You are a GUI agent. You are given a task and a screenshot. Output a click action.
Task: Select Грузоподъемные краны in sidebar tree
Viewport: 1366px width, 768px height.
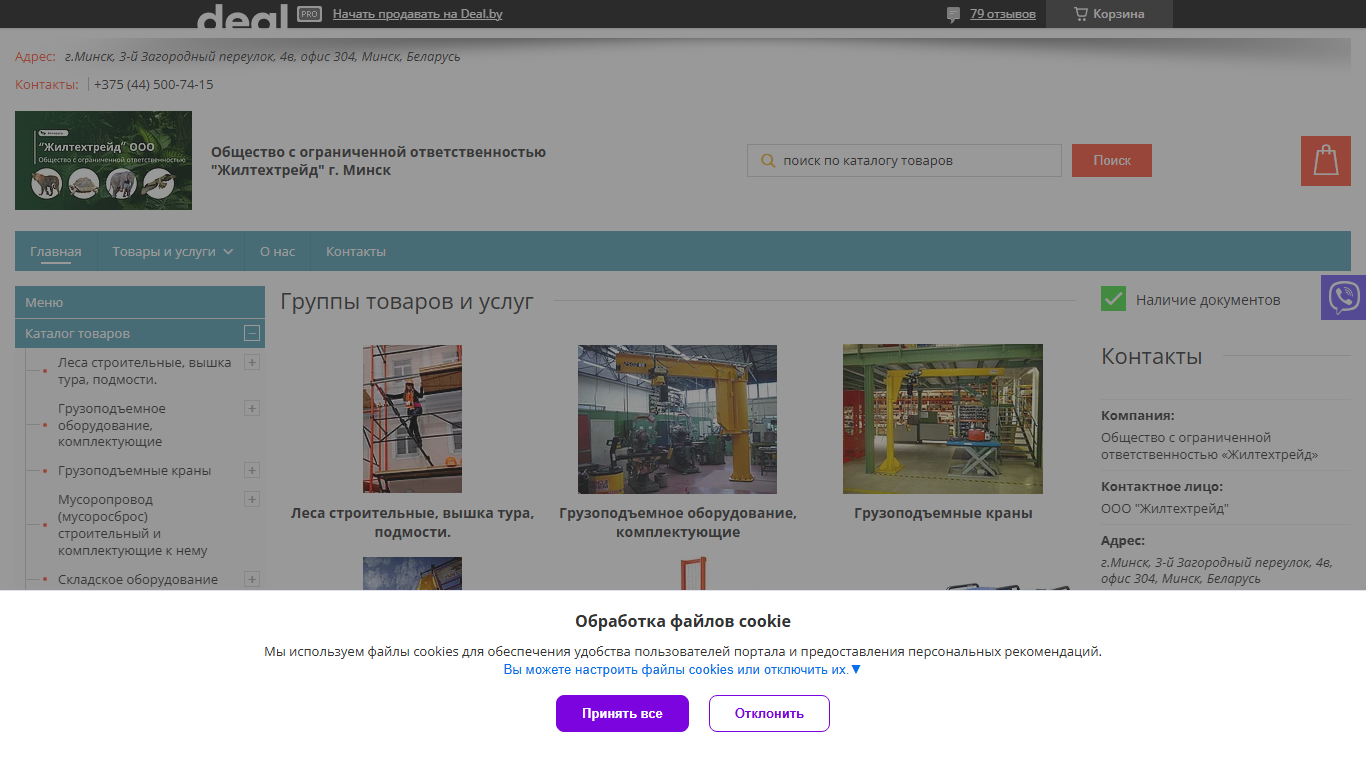(x=135, y=470)
